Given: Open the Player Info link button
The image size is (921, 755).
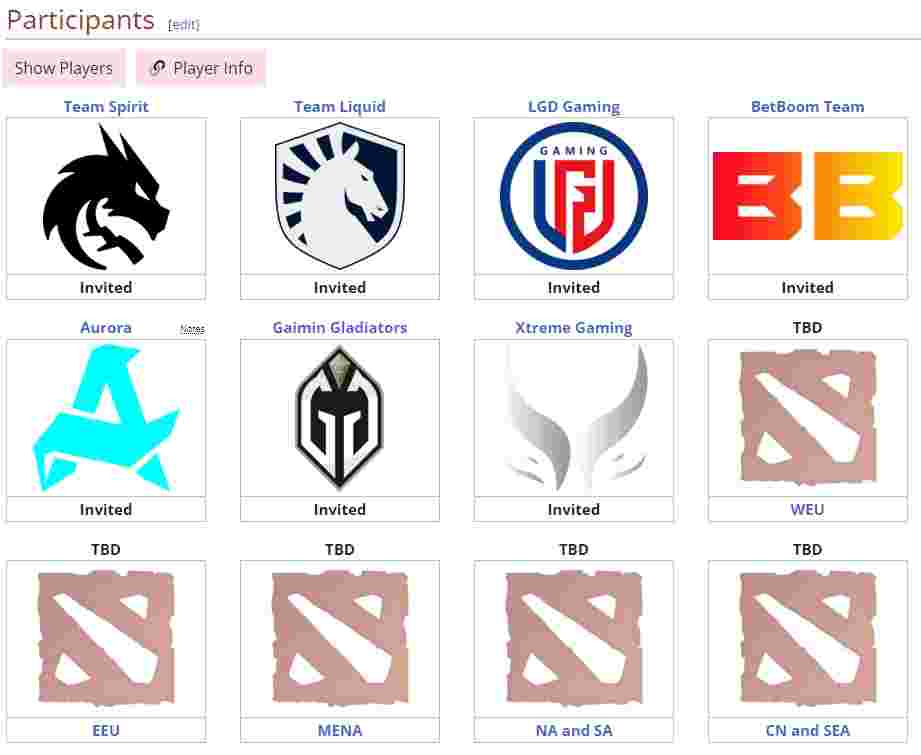Looking at the screenshot, I should coord(201,68).
